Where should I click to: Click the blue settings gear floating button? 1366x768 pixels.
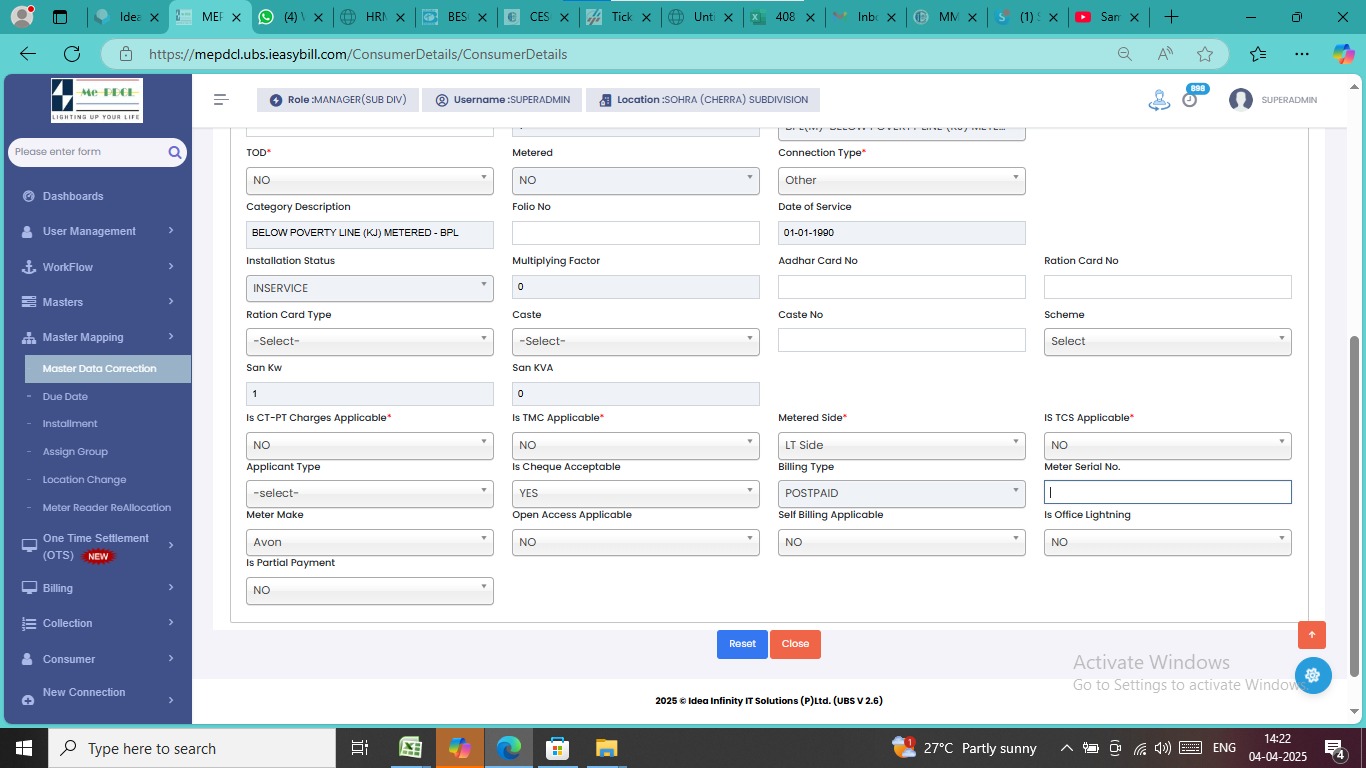[x=1312, y=675]
